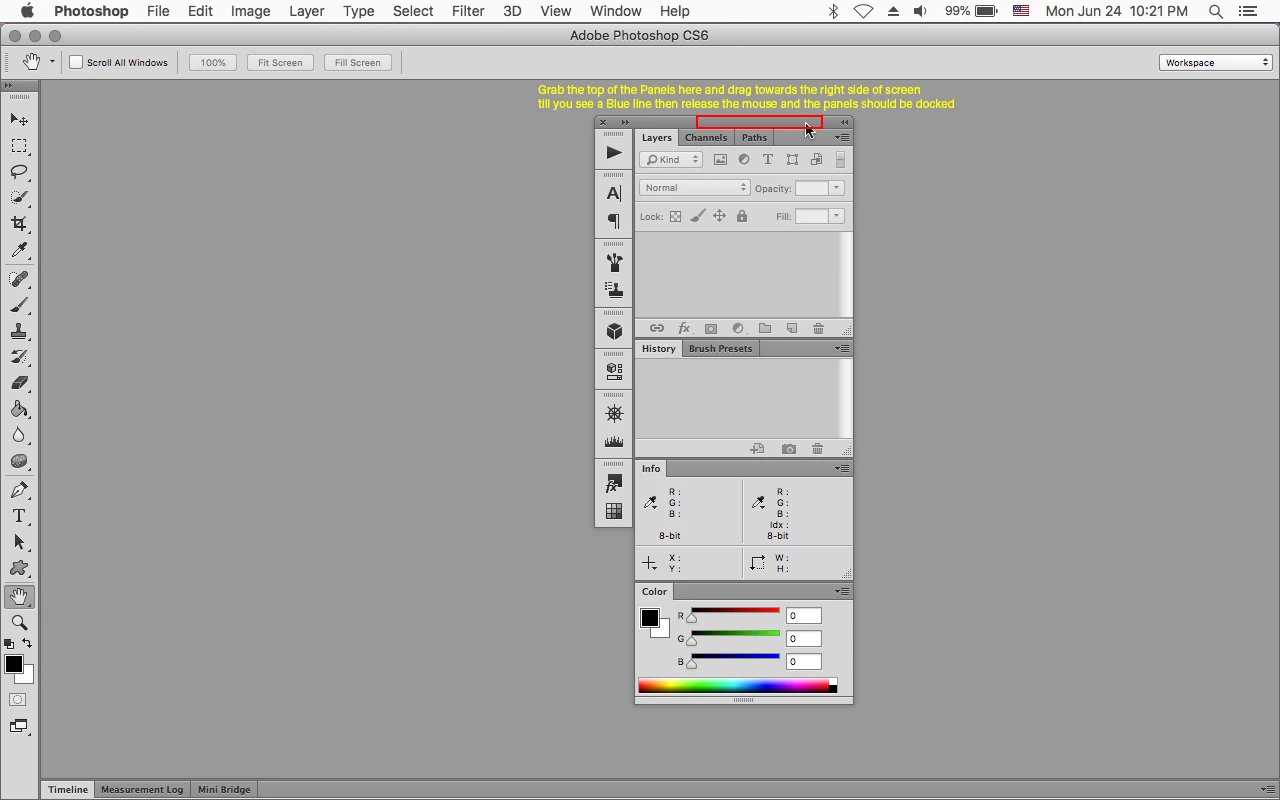Select the Crop tool
This screenshot has width=1280, height=800.
coord(19,224)
